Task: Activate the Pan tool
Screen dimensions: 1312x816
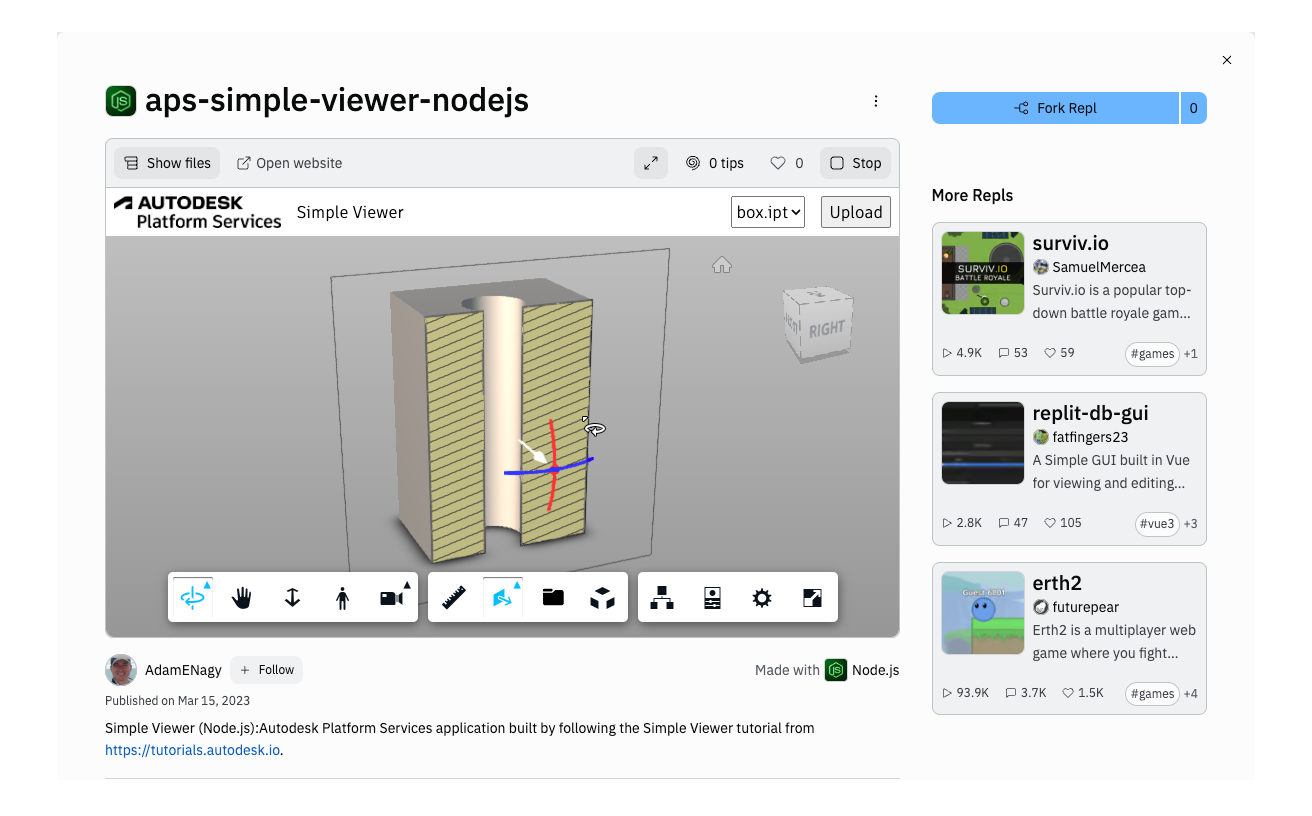Action: (242, 597)
